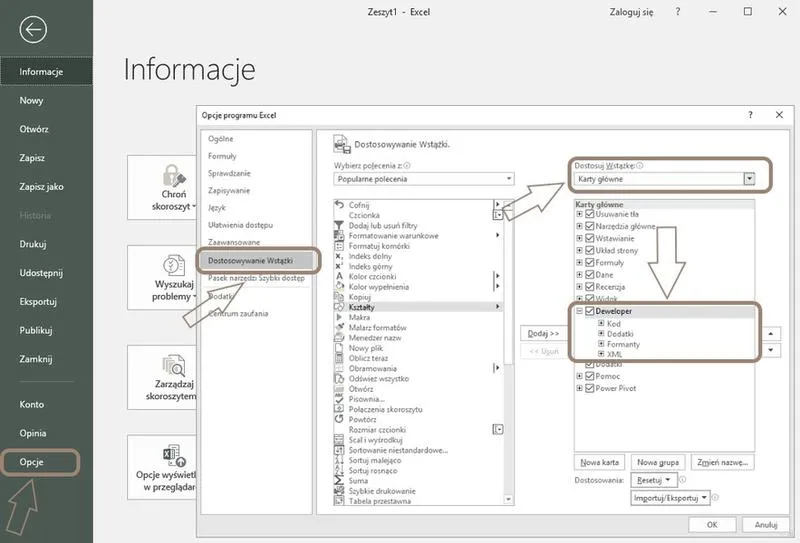800x543 pixels.
Task: Collapse the Deweloper tree node
Action: 580,311
